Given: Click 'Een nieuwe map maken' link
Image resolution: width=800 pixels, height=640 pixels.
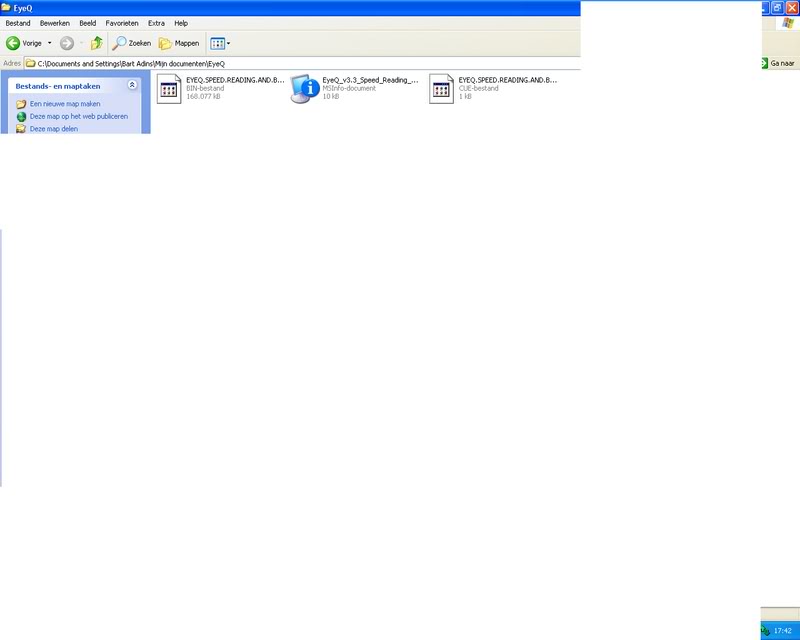Looking at the screenshot, I should click(65, 104).
